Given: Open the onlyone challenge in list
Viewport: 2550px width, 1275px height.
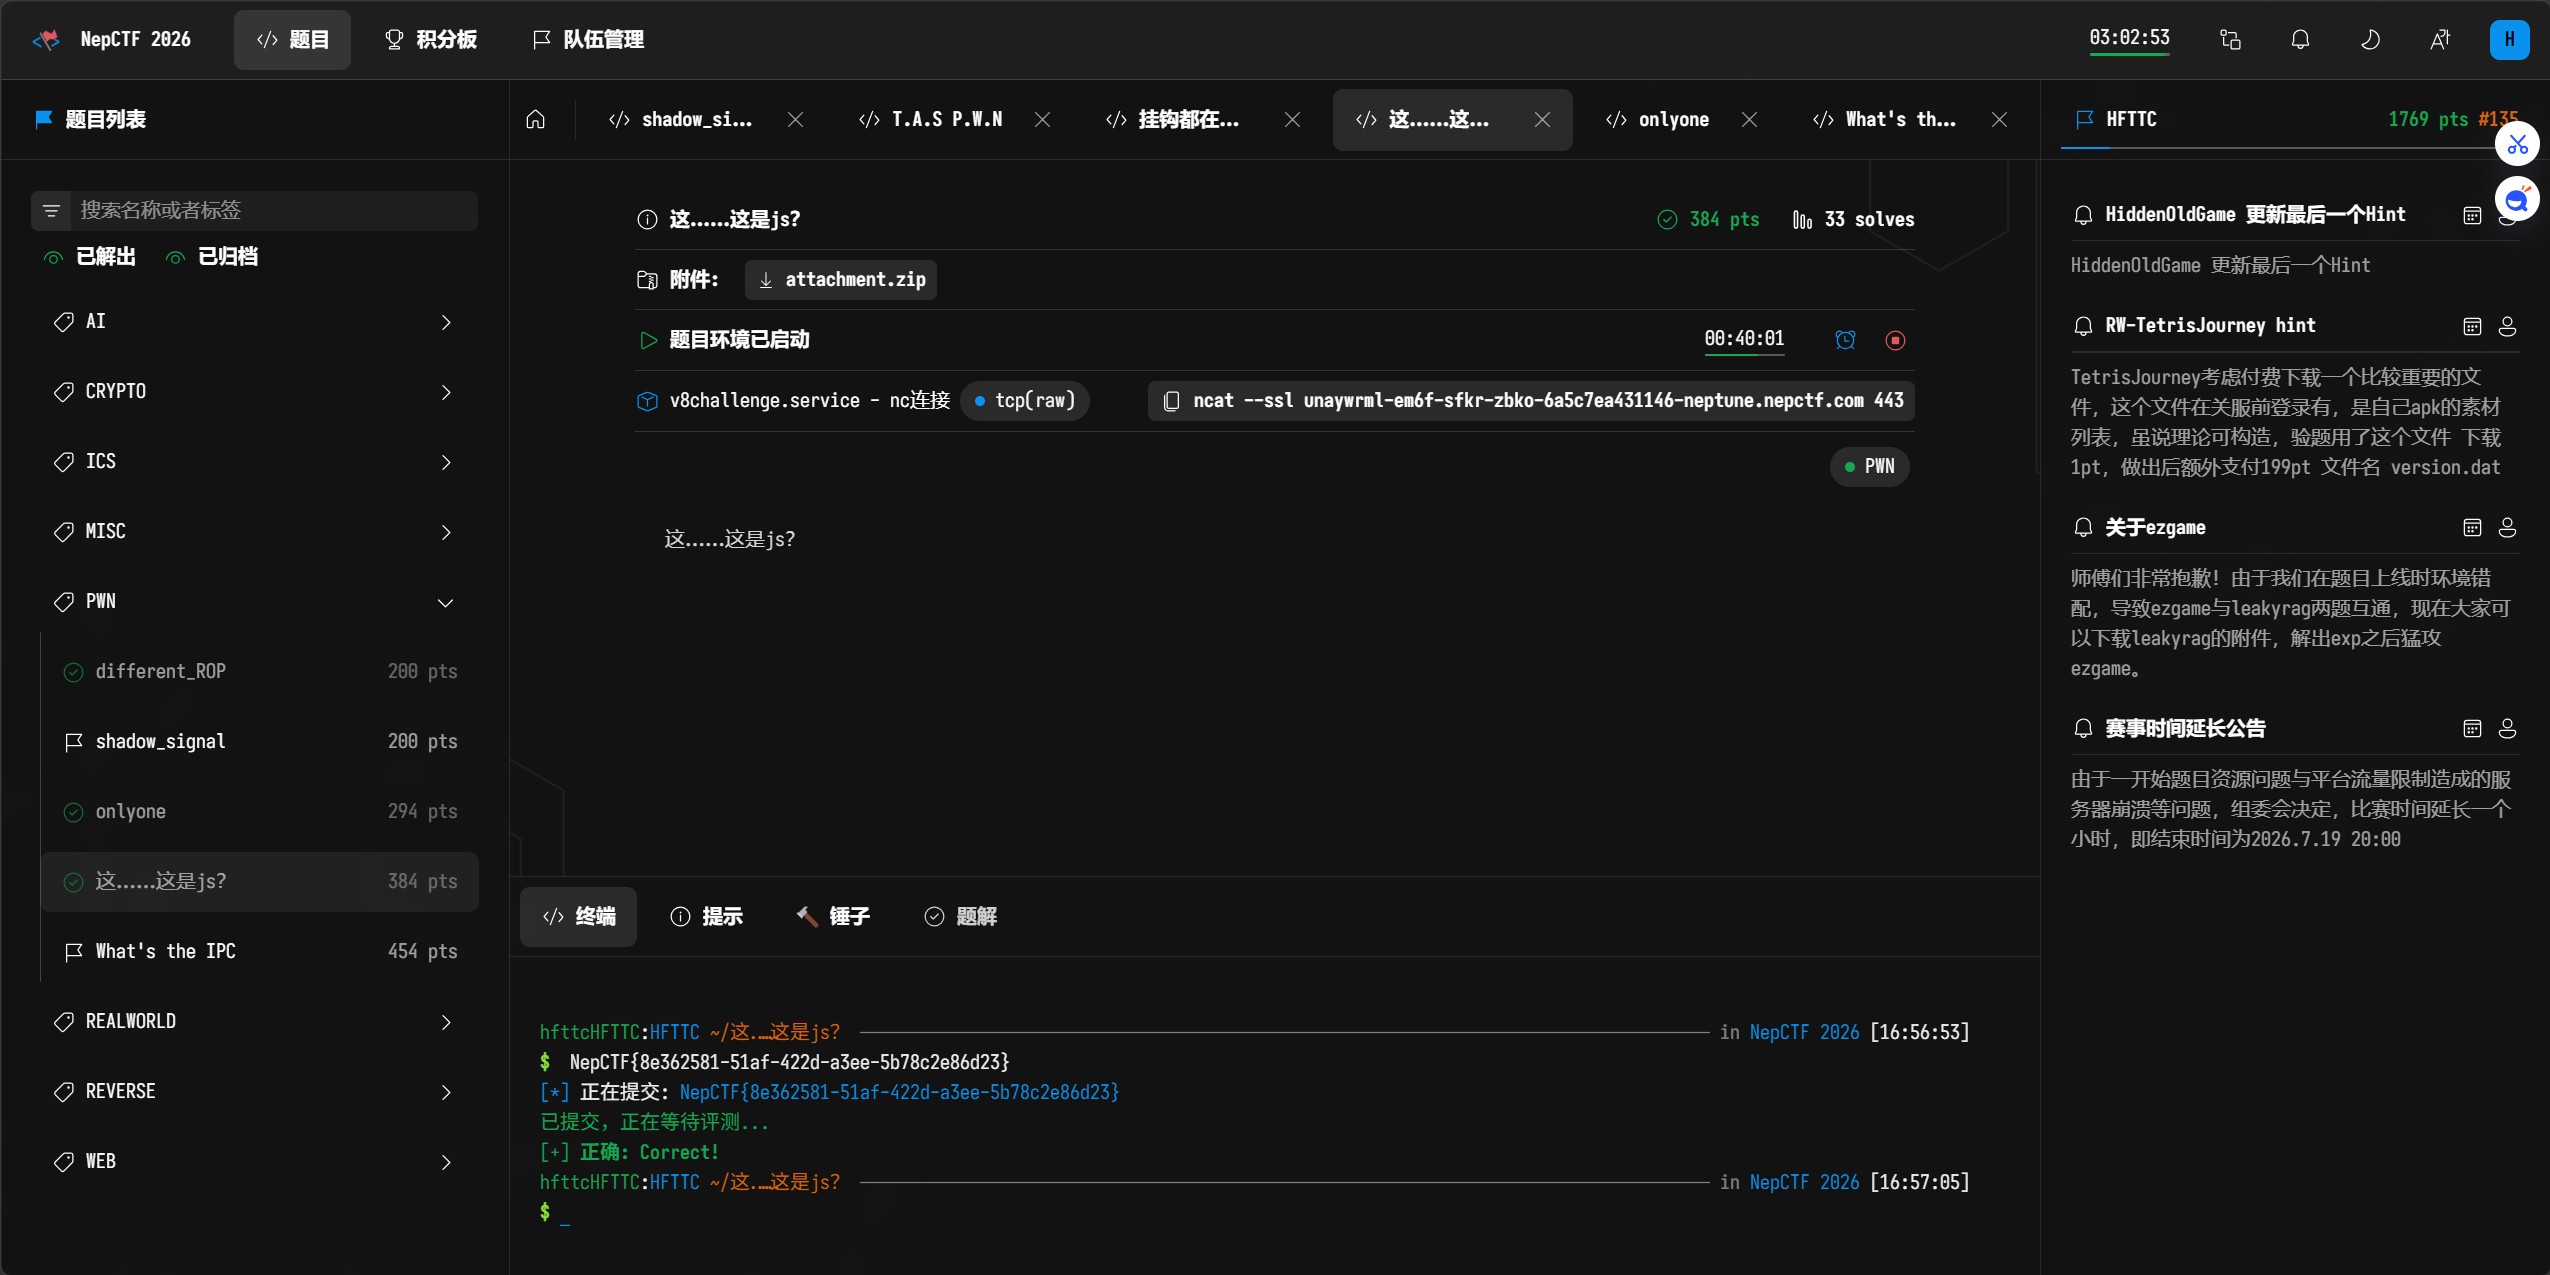Looking at the screenshot, I should 260,812.
